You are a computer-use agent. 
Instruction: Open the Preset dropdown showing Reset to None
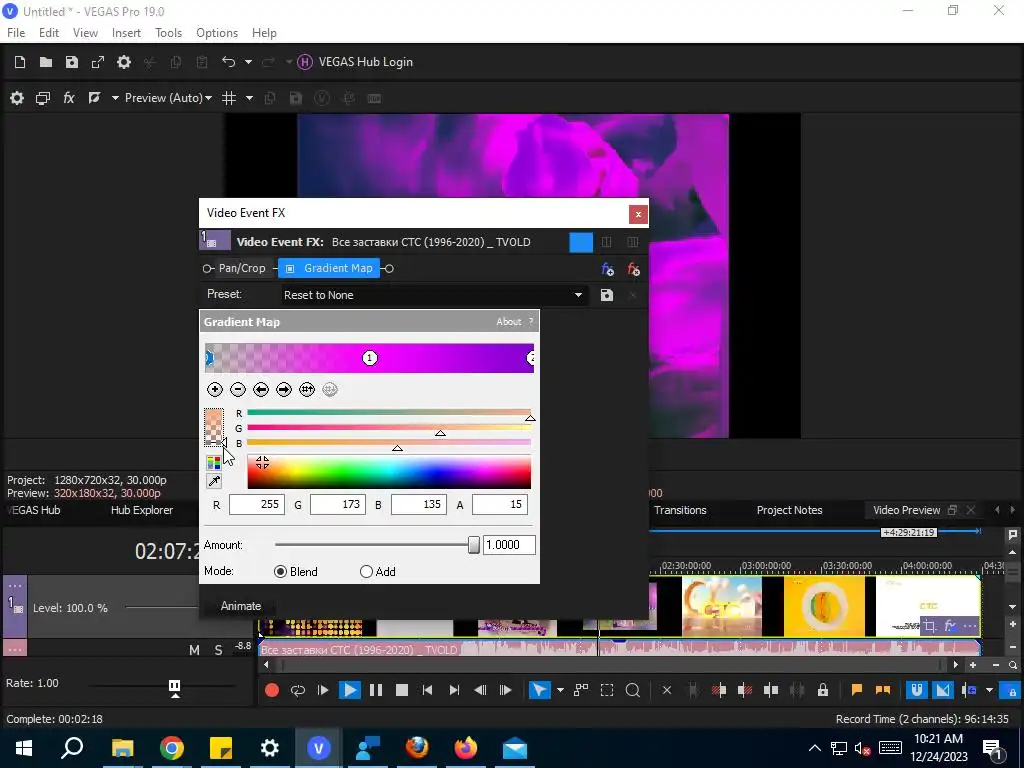[434, 295]
